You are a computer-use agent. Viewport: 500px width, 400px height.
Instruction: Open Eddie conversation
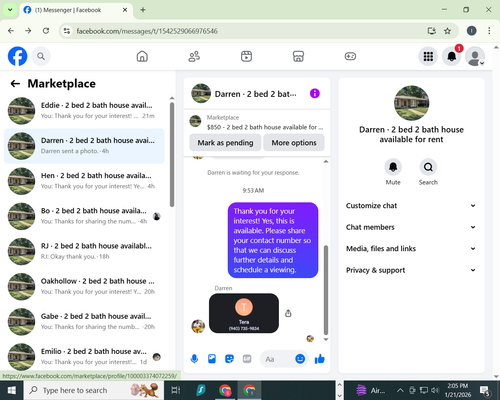click(84, 111)
